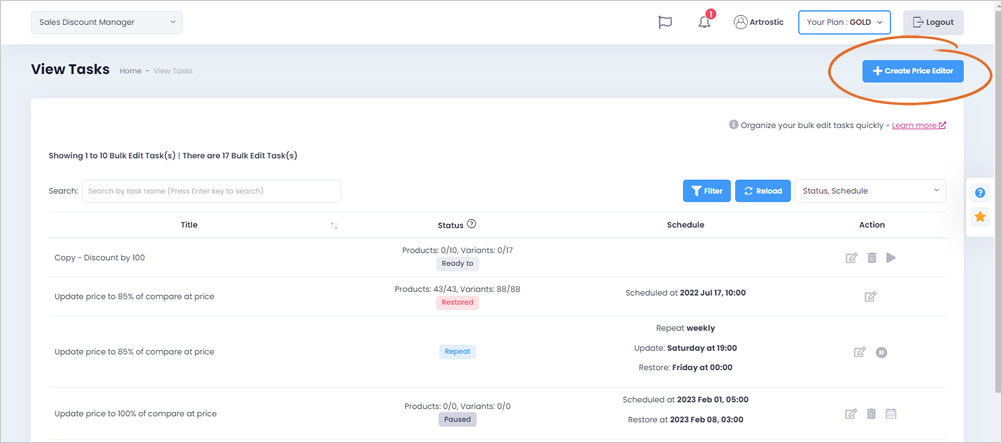
Task: Click the blue help question icon
Action: (x=980, y=193)
